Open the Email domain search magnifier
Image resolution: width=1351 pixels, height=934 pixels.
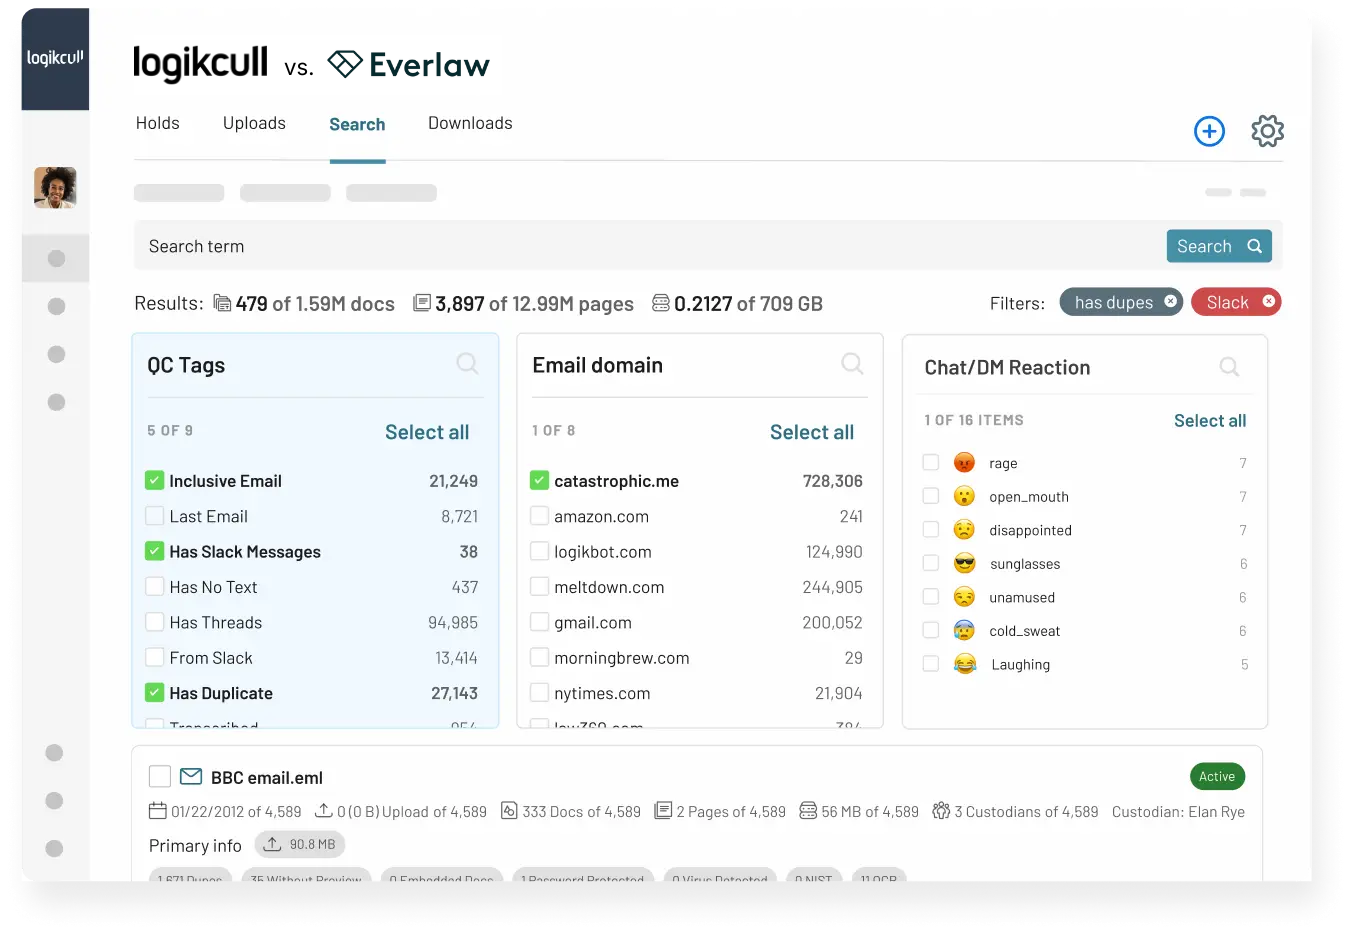click(x=852, y=363)
